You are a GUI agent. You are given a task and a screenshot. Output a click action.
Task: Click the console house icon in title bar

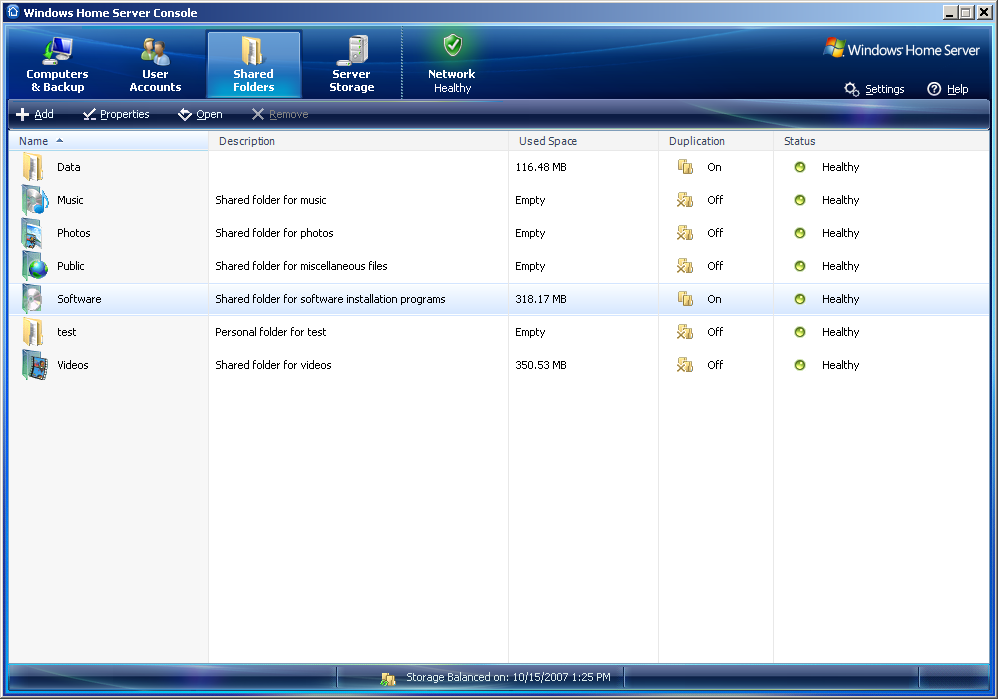13,12
